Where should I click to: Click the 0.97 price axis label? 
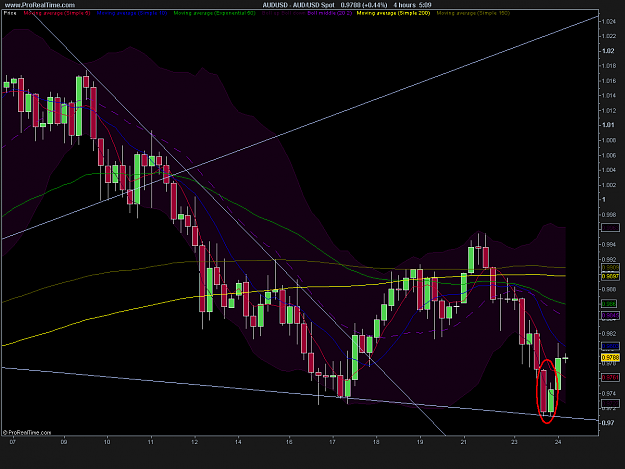(608, 423)
